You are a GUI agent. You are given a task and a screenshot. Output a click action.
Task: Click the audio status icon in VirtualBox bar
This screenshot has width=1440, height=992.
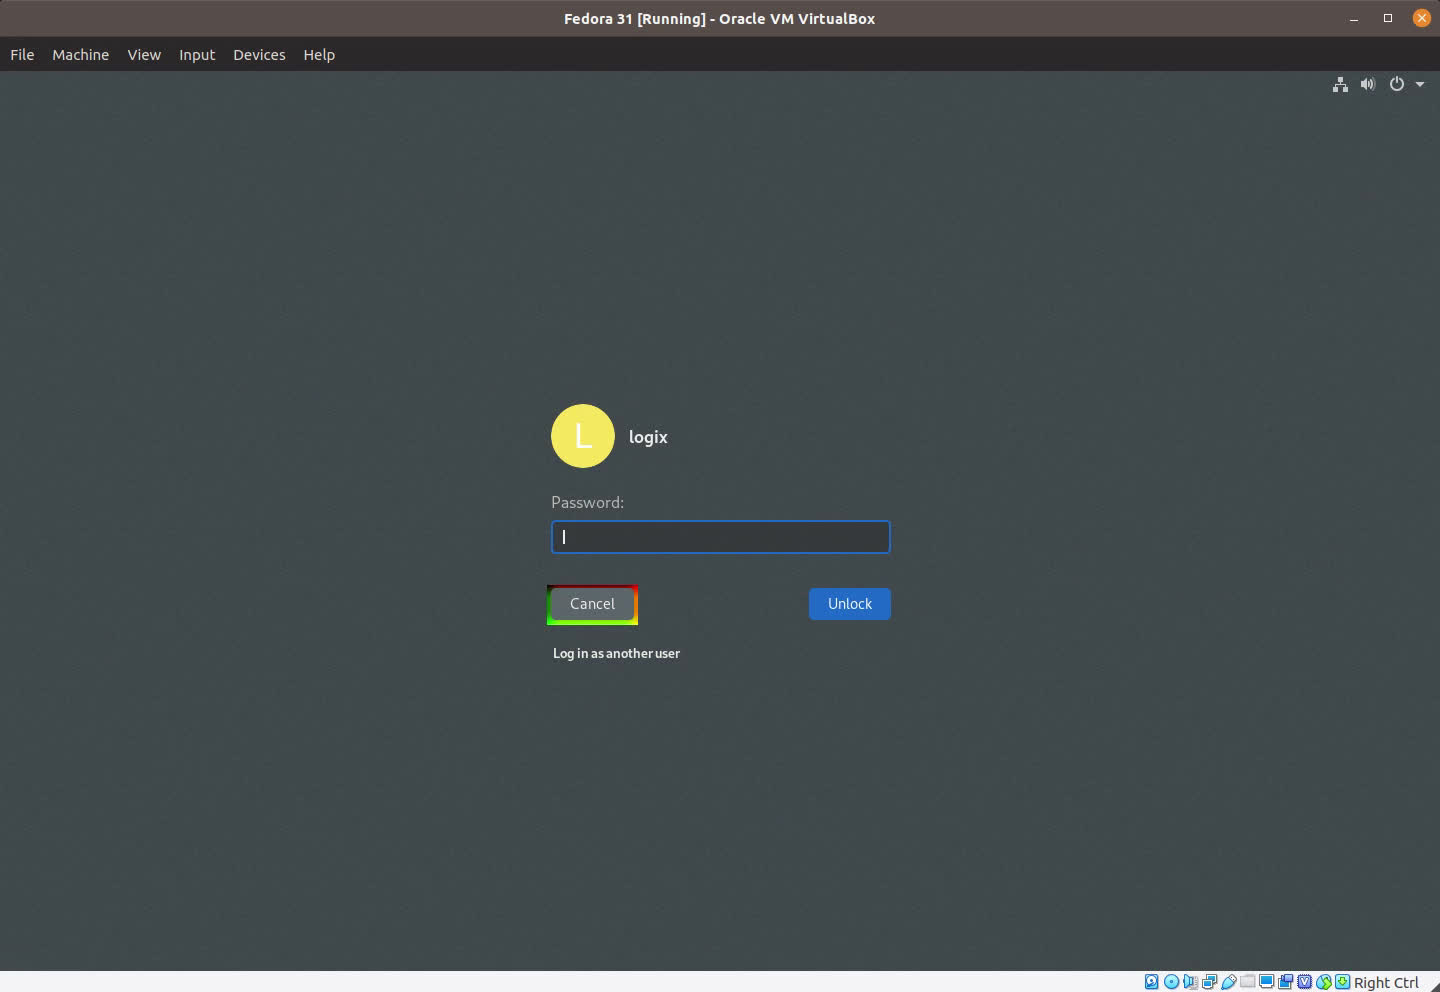1190,982
